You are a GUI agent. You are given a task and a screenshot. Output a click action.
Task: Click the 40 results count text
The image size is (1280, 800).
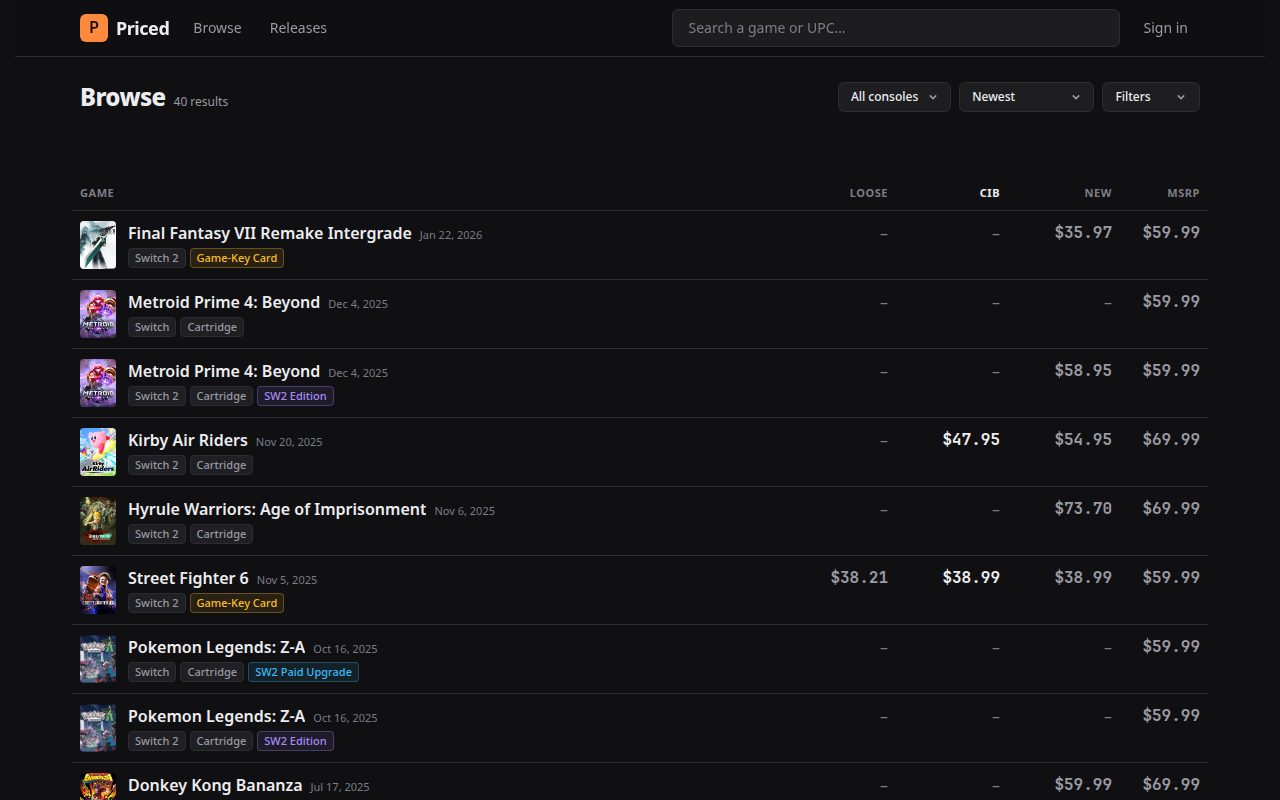click(201, 101)
